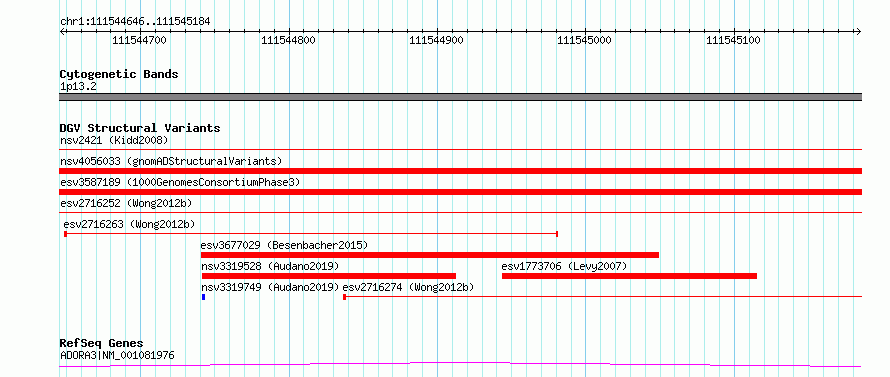
Task: Click the red bar of esv3677029
Action: coord(430,255)
